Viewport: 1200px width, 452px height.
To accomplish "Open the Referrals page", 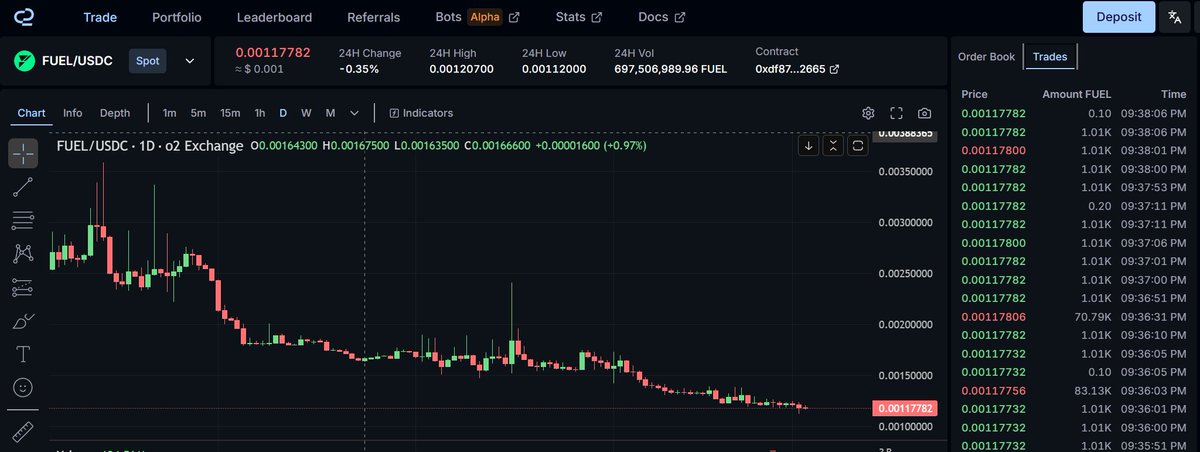I will point(374,17).
